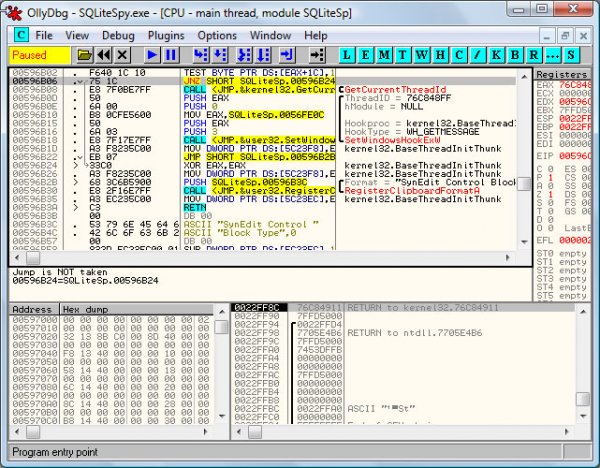Click disassembly pane vertical scrollbar down arrow
Screen dimensions: 600x468
524,242
